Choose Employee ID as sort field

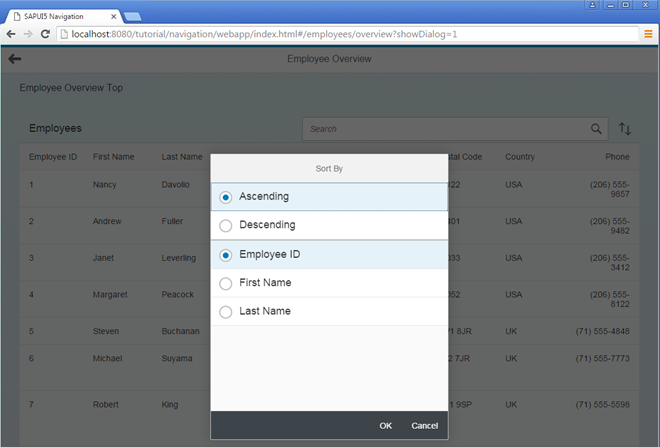pyautogui.click(x=226, y=255)
